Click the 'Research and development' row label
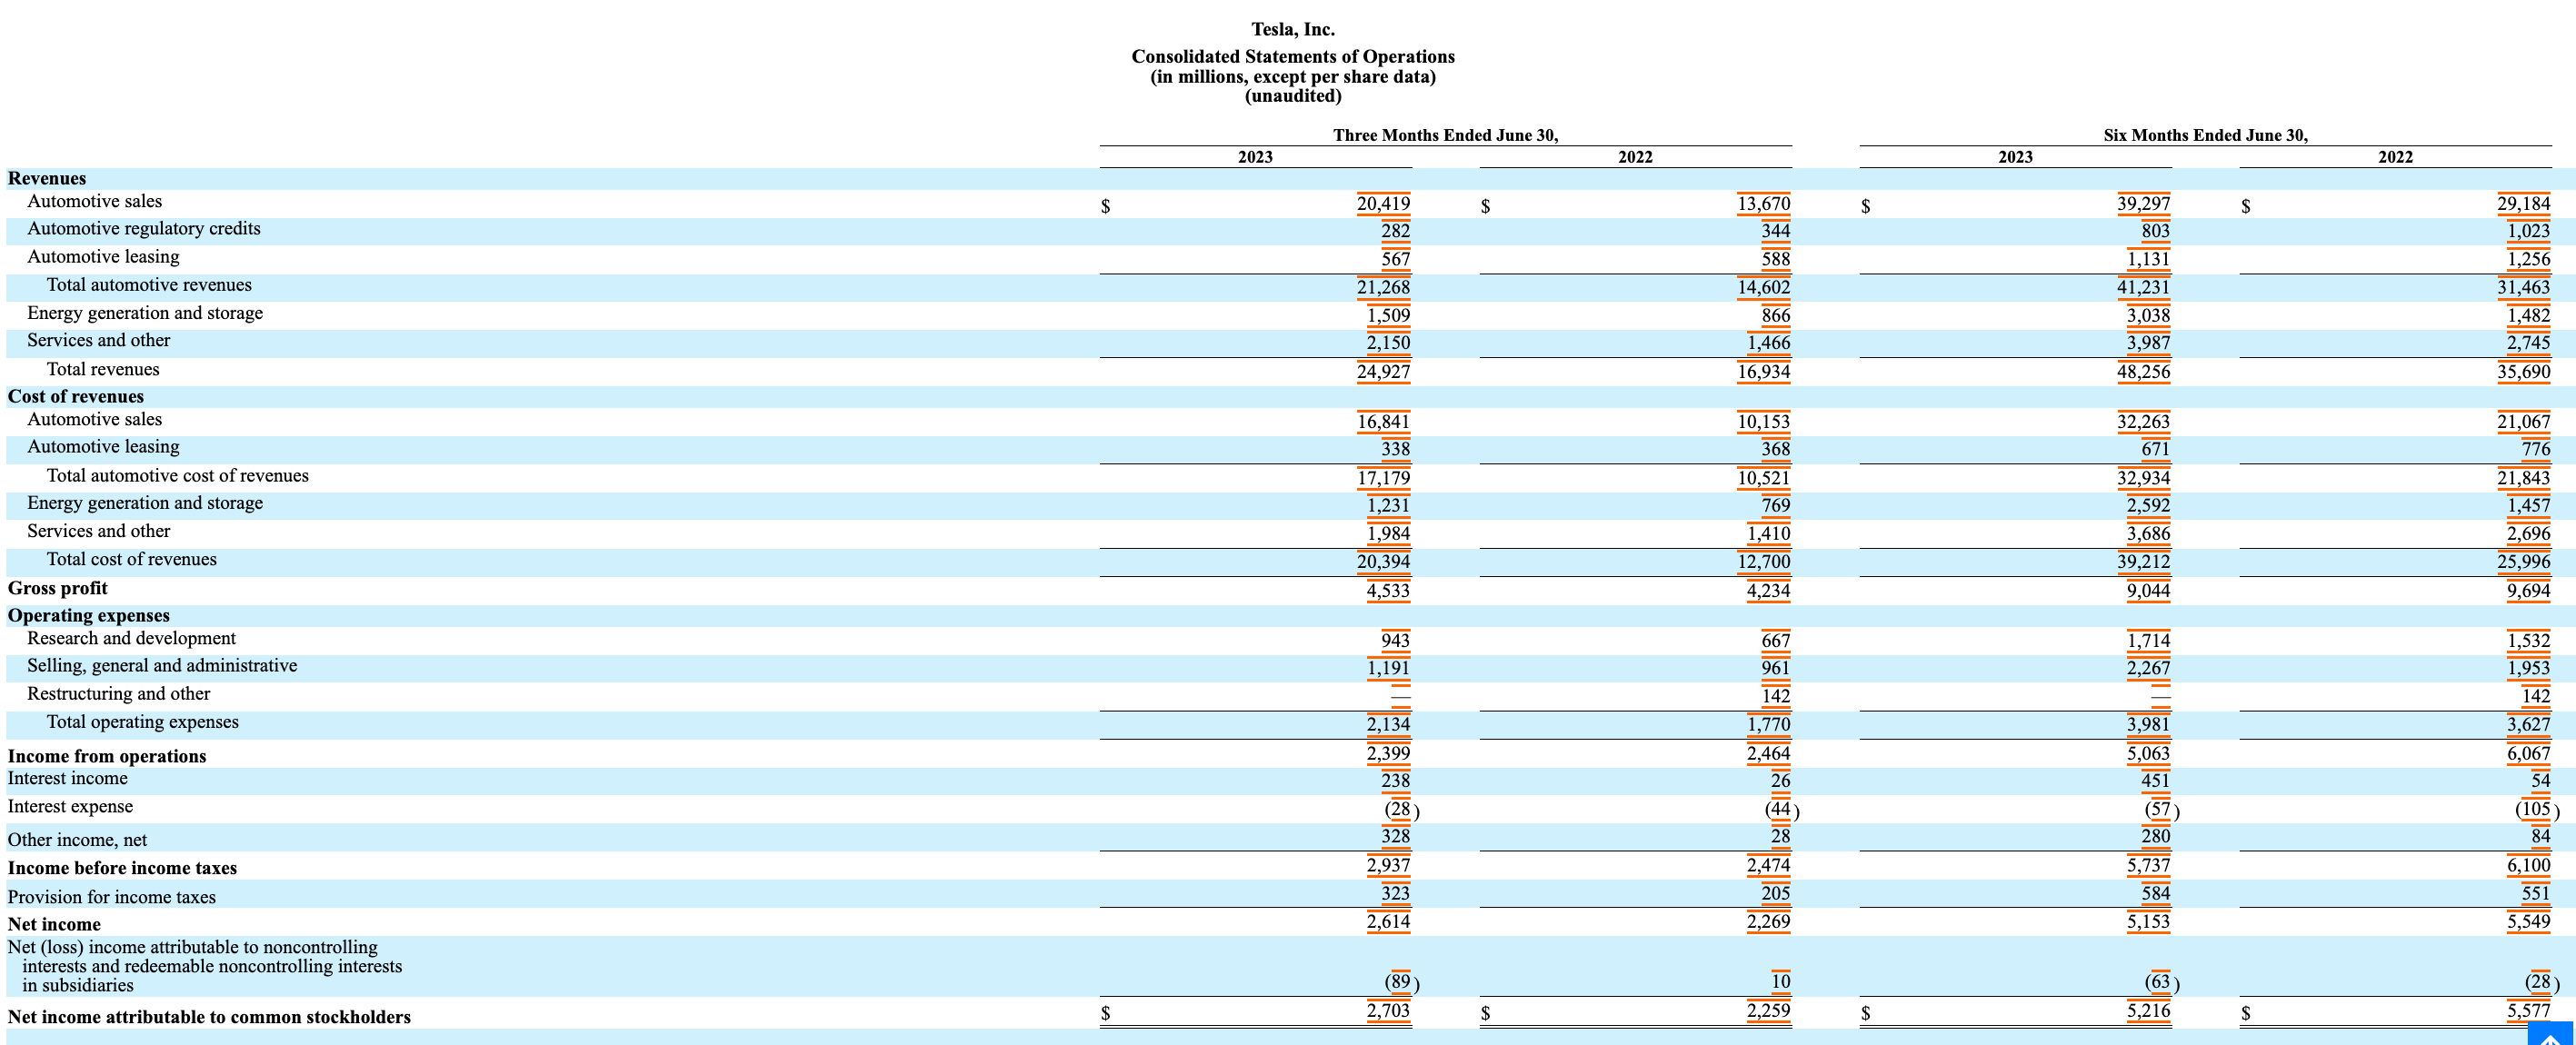This screenshot has height=1045, width=2576. (x=132, y=638)
